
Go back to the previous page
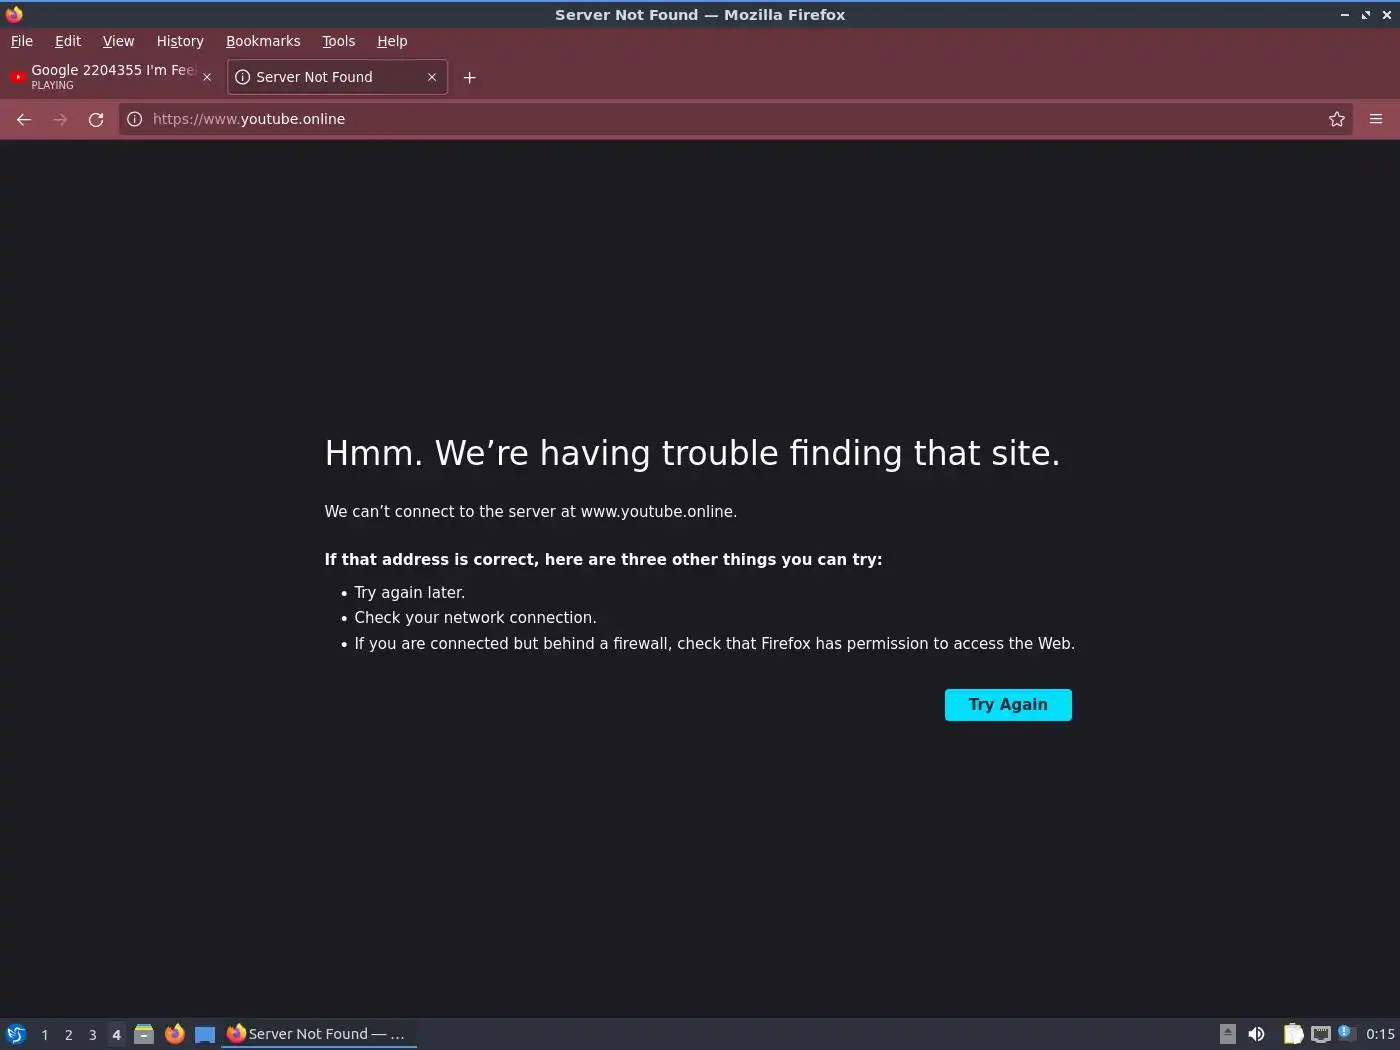(x=24, y=119)
